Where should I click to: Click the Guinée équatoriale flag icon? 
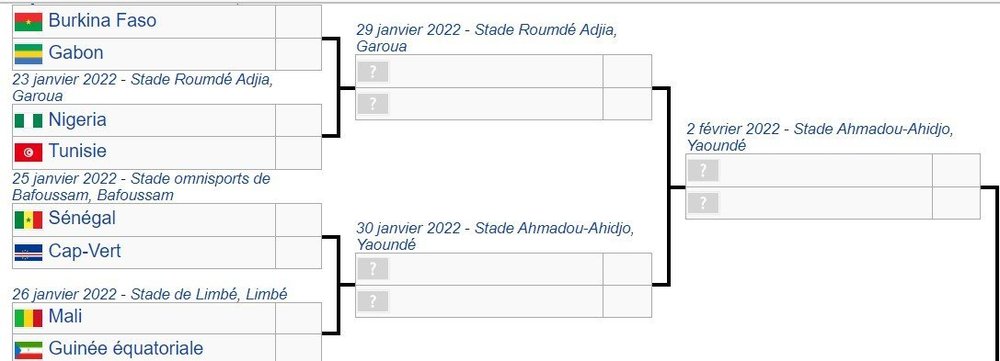[28, 350]
